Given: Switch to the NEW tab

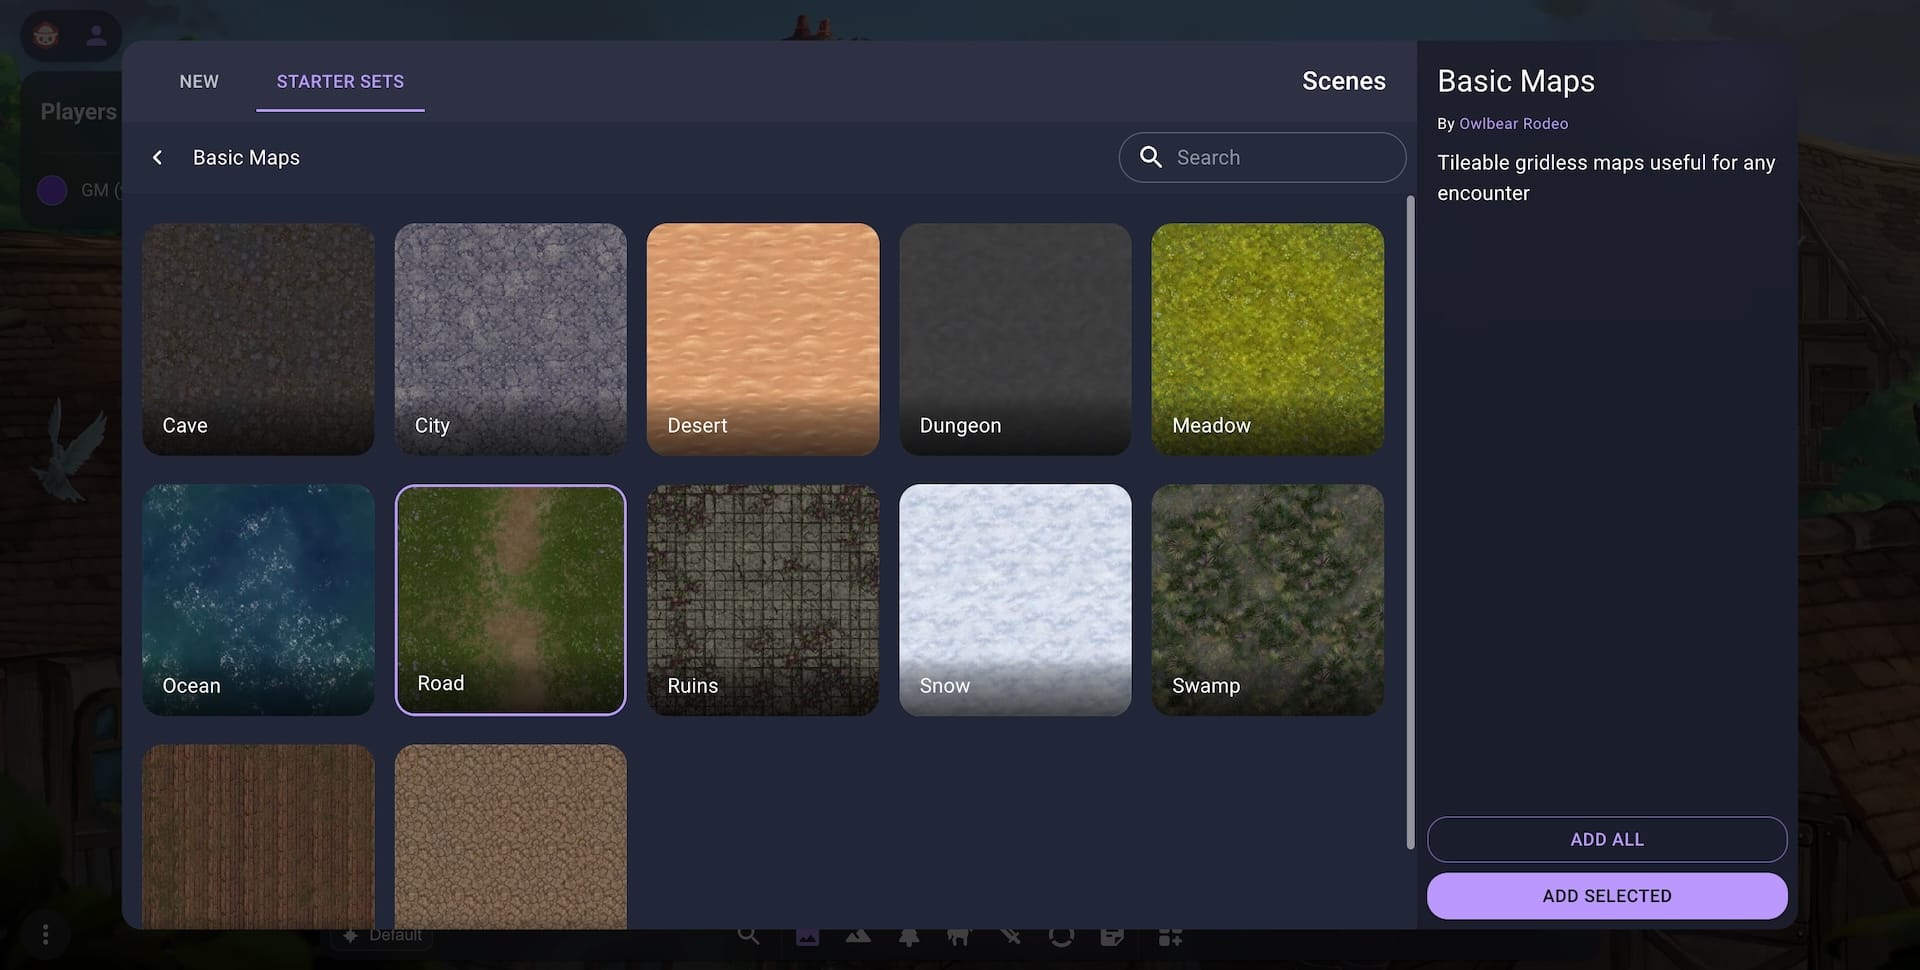Looking at the screenshot, I should [x=199, y=82].
